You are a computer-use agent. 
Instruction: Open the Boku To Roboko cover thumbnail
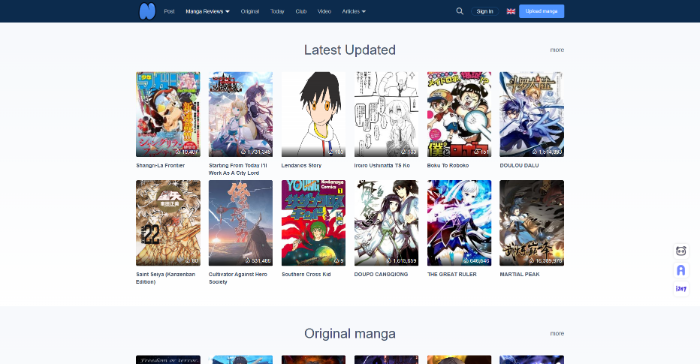[x=459, y=114]
